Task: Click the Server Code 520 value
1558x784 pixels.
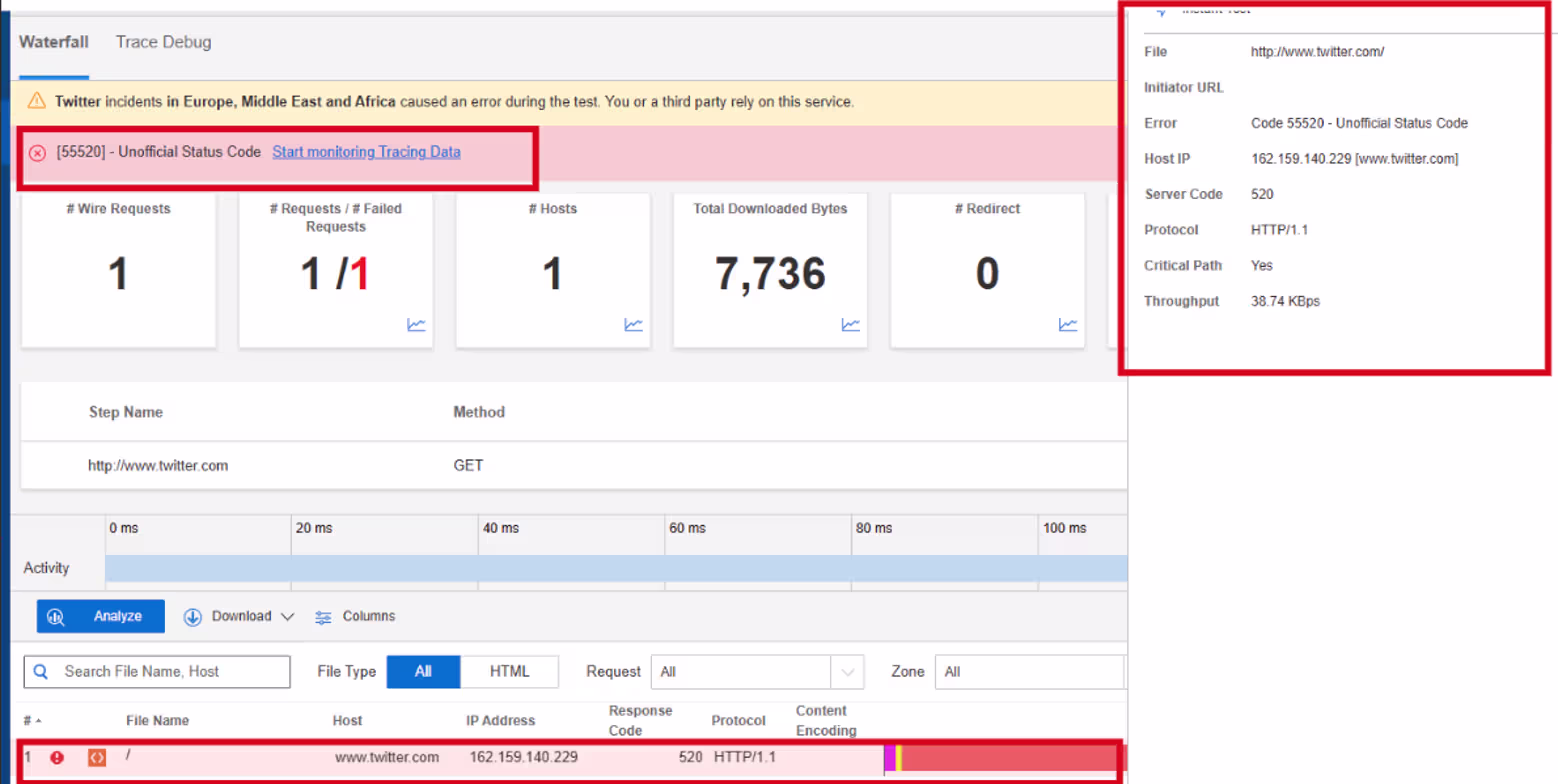Action: point(1264,194)
